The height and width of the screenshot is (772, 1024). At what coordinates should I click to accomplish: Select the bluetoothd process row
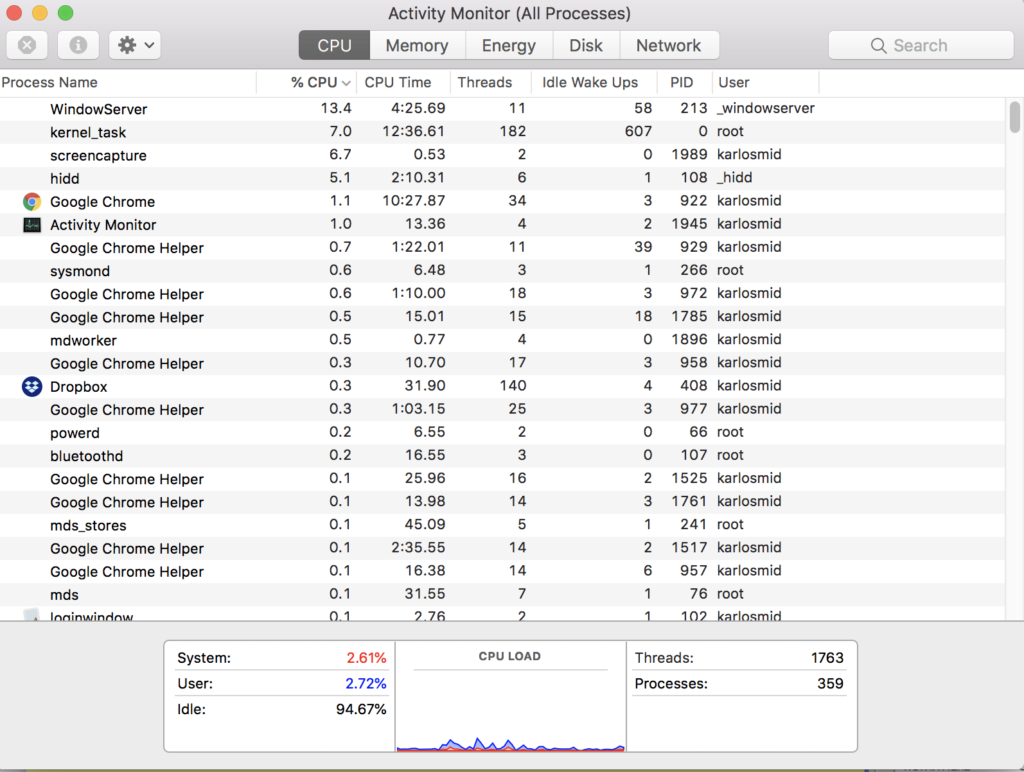(x=502, y=456)
